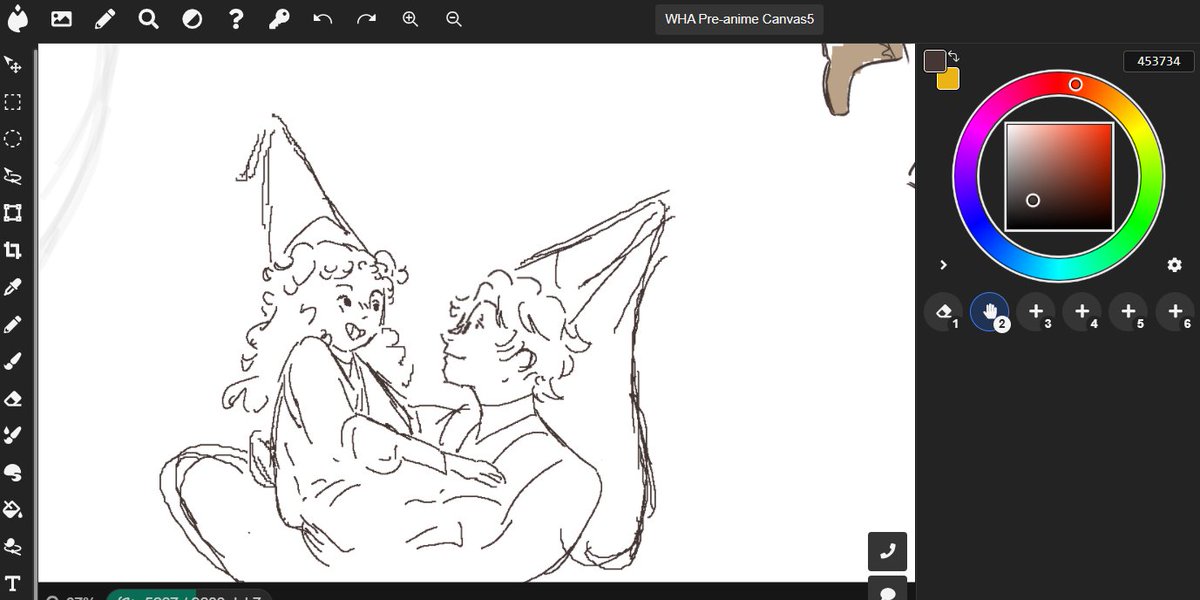Select the Crop tool
1200x600 pixels.
click(13, 250)
